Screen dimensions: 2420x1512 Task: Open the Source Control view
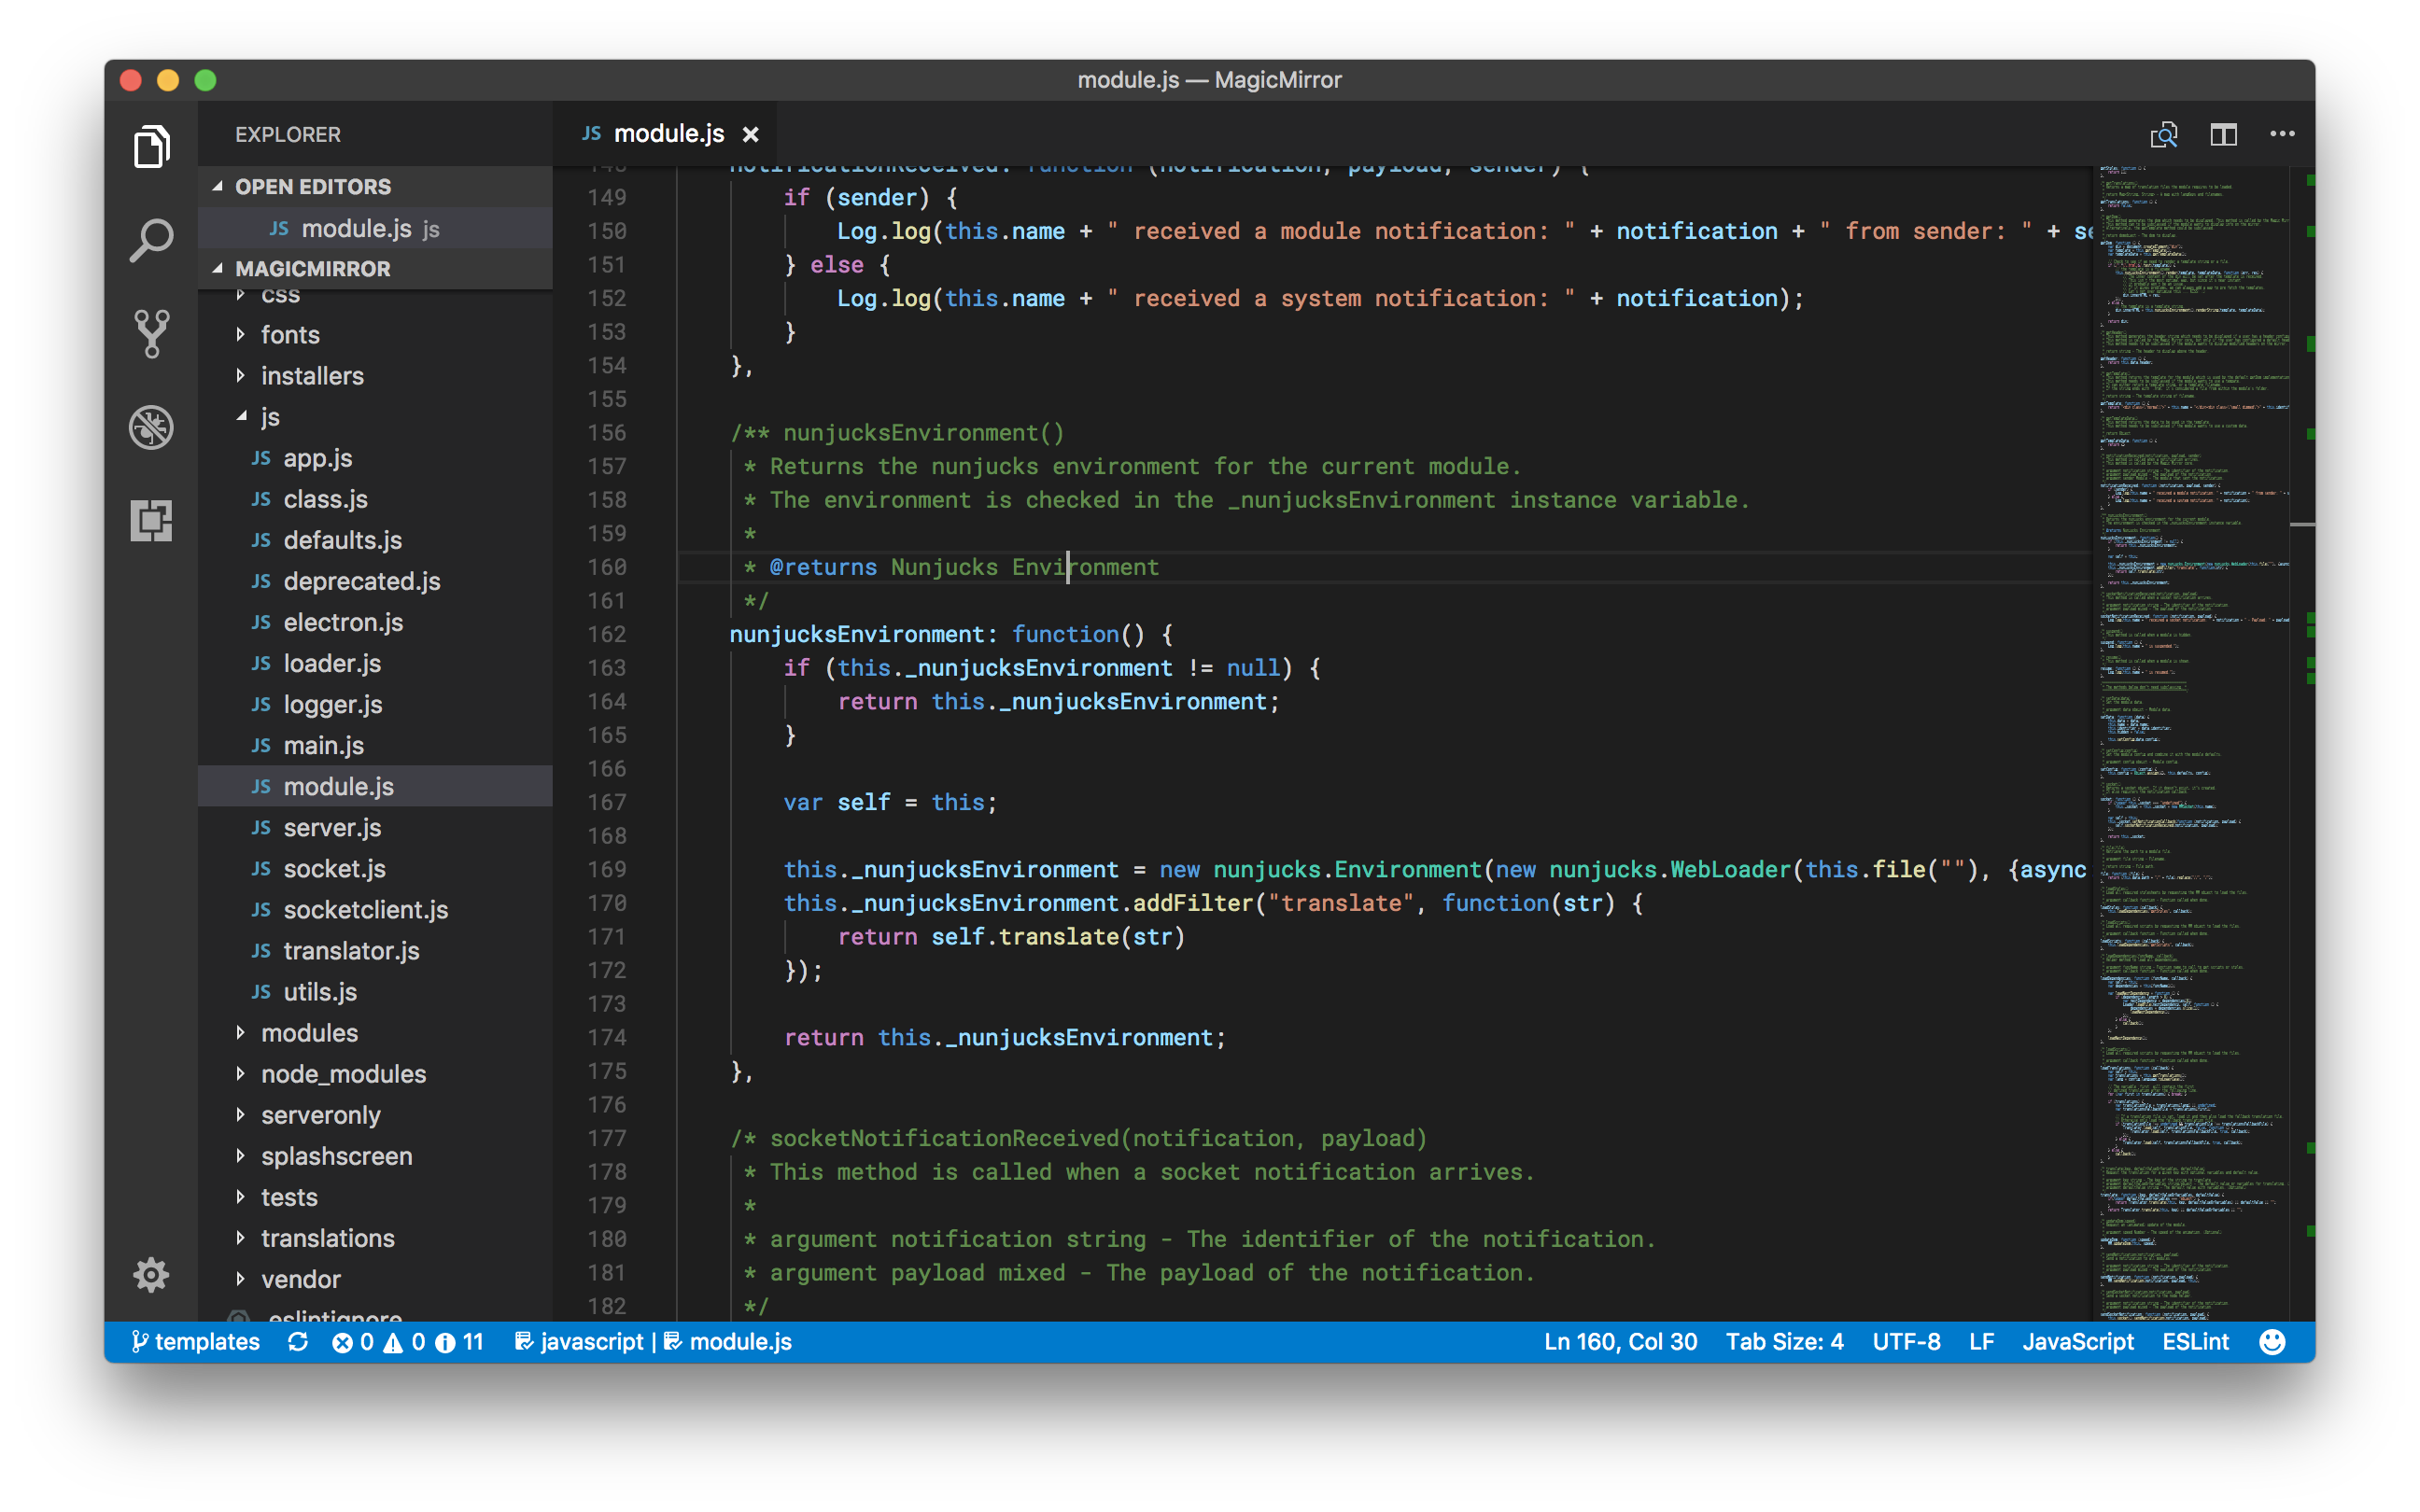pos(151,333)
